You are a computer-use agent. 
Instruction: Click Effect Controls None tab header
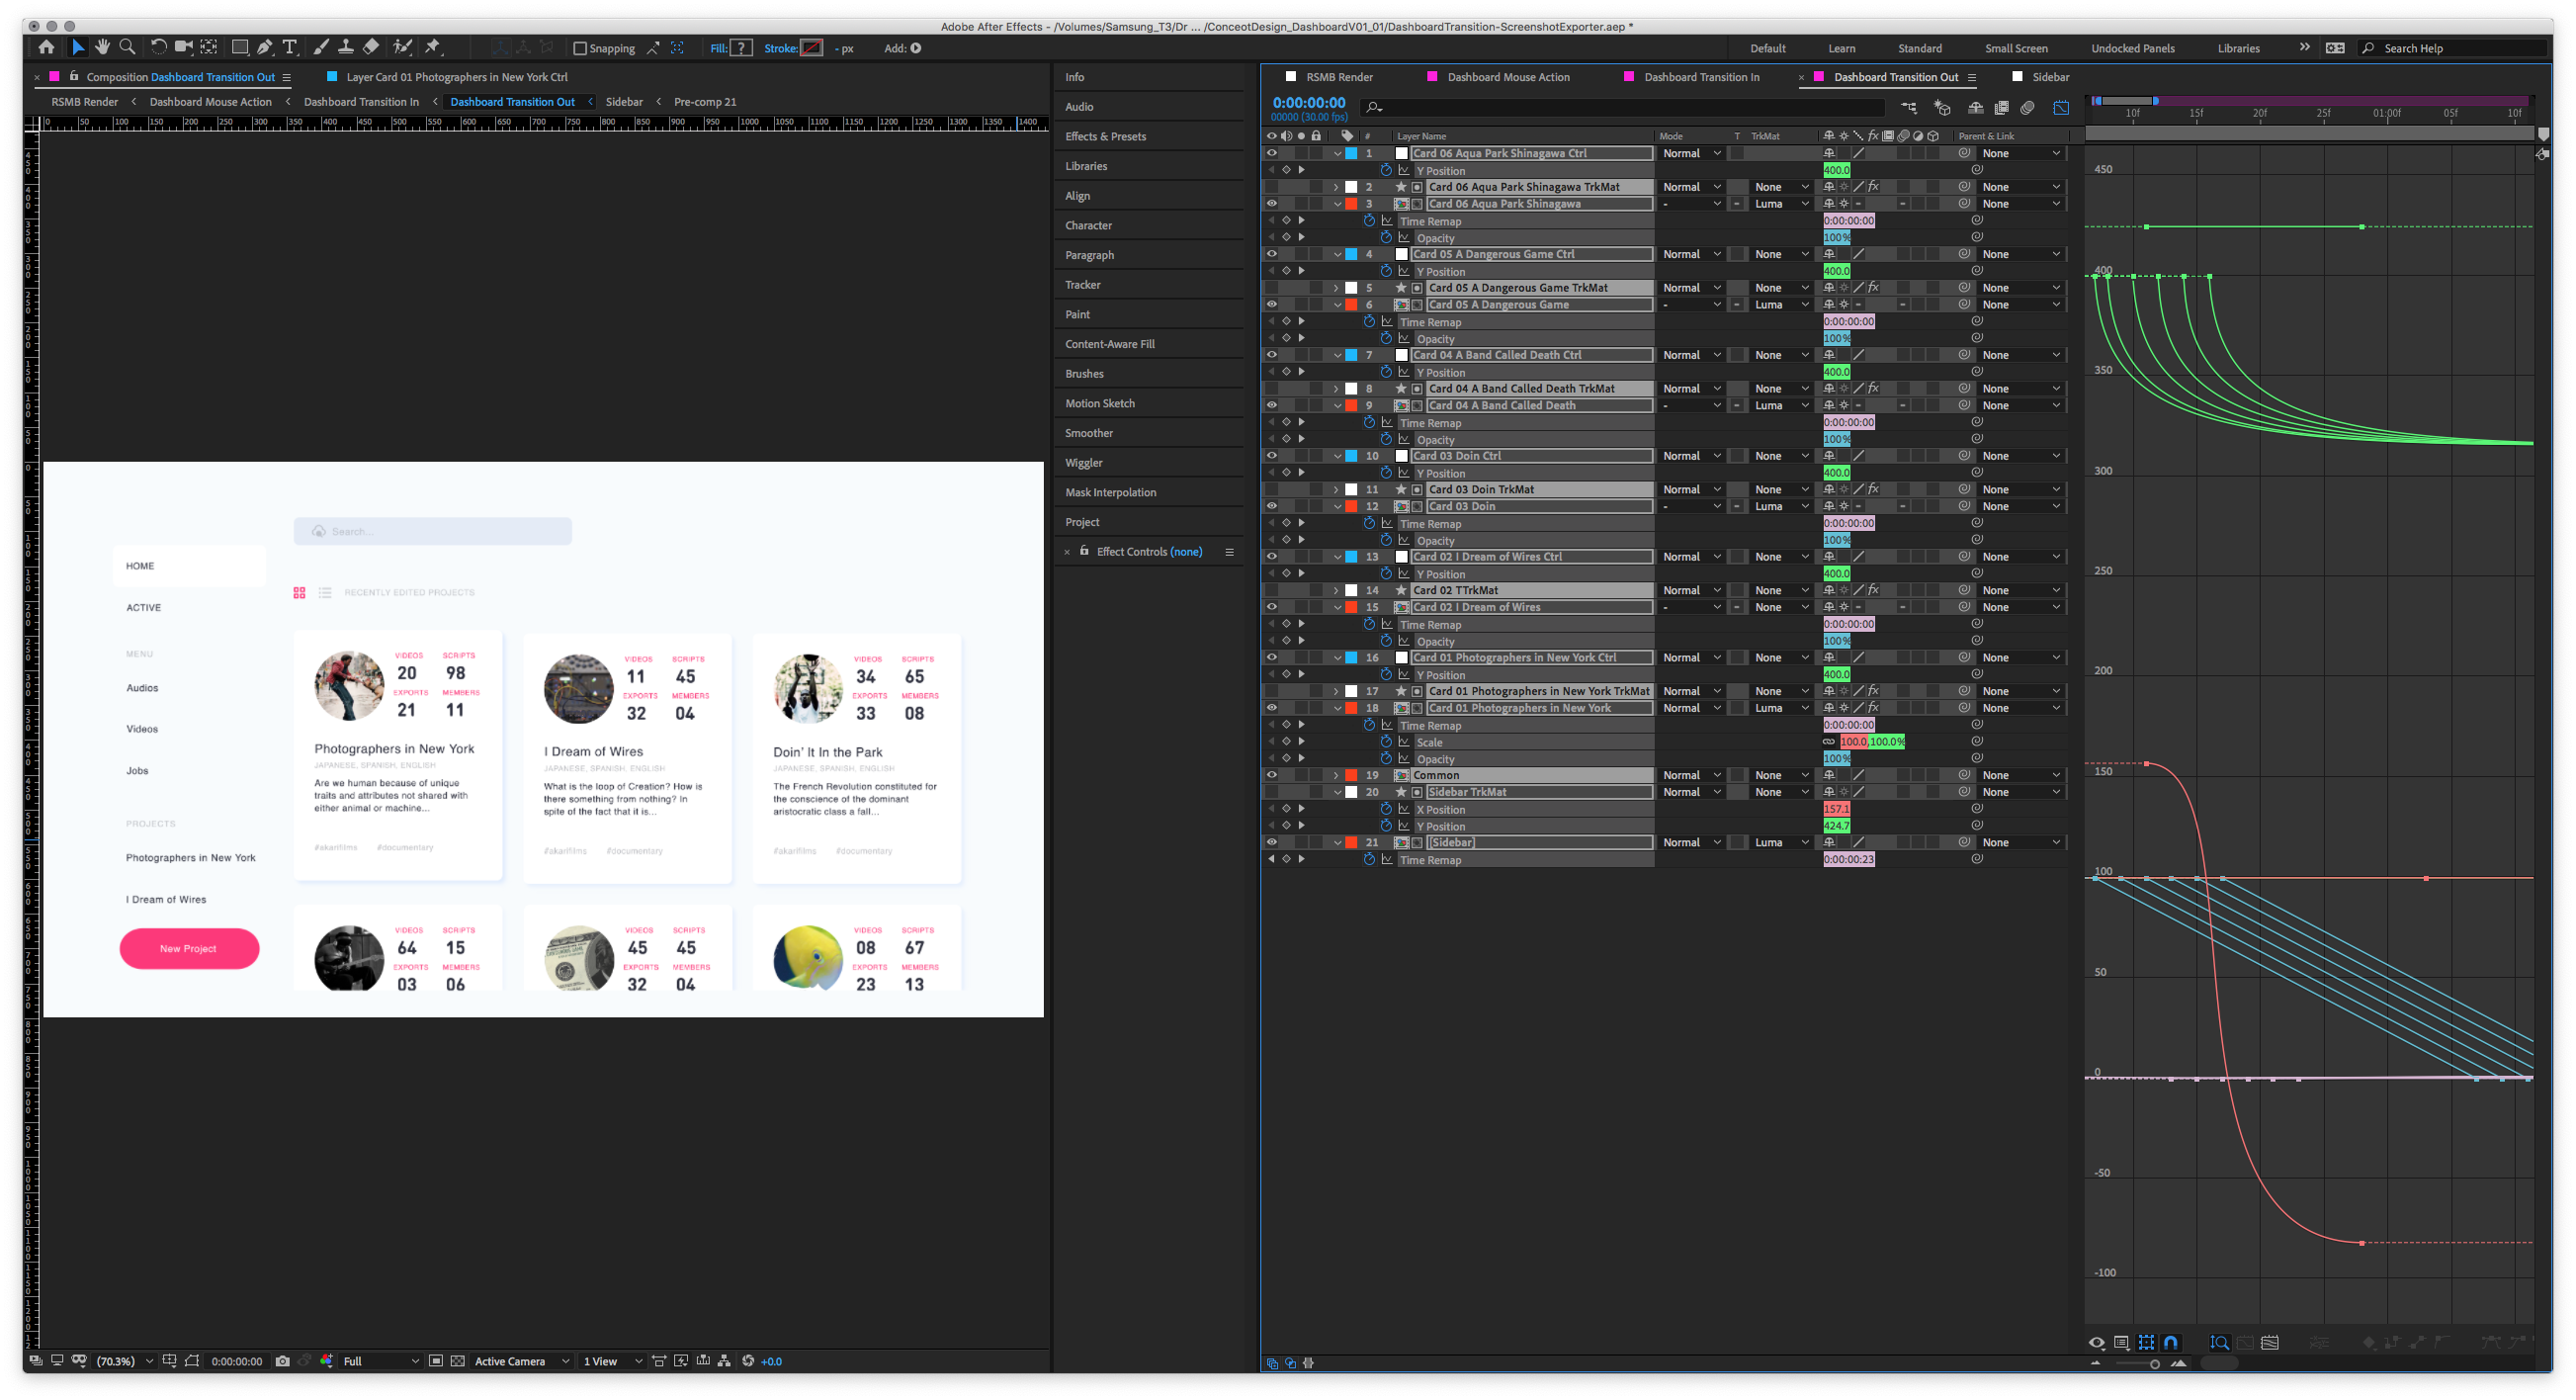1148,552
